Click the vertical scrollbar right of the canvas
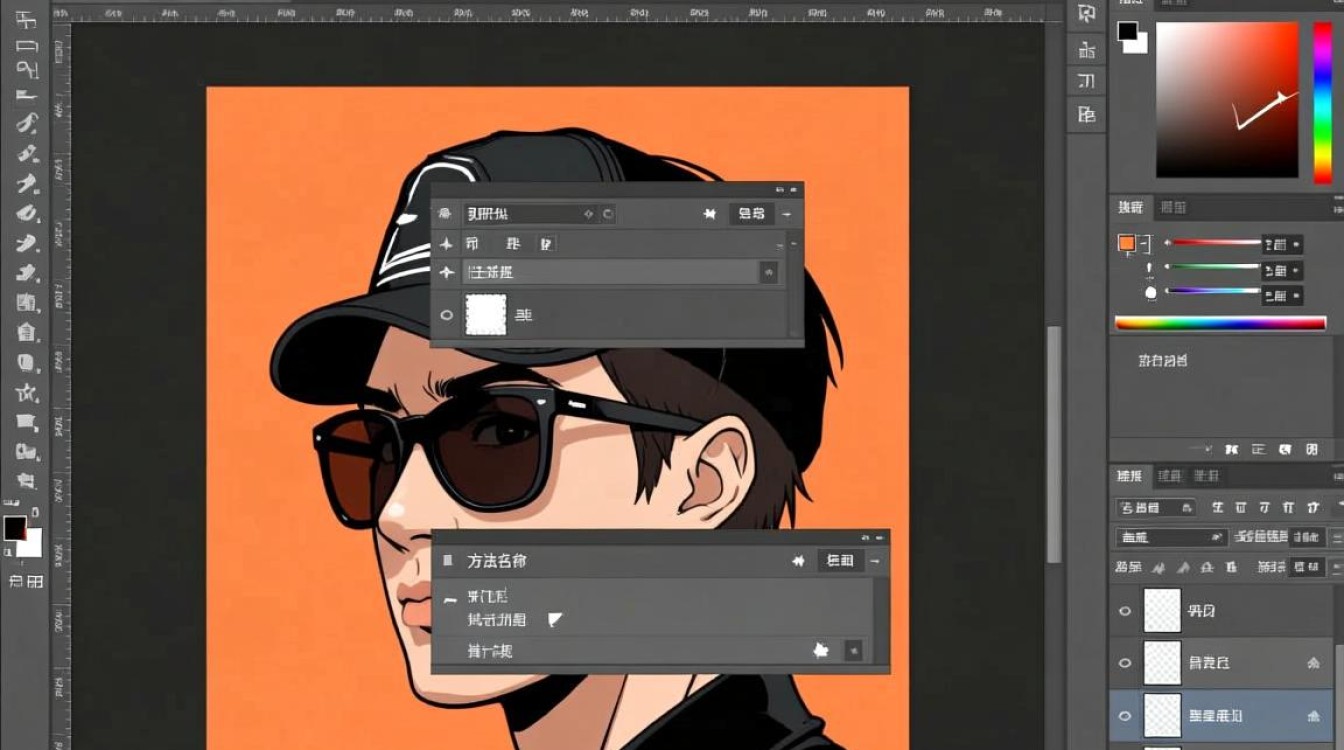 coord(1053,444)
